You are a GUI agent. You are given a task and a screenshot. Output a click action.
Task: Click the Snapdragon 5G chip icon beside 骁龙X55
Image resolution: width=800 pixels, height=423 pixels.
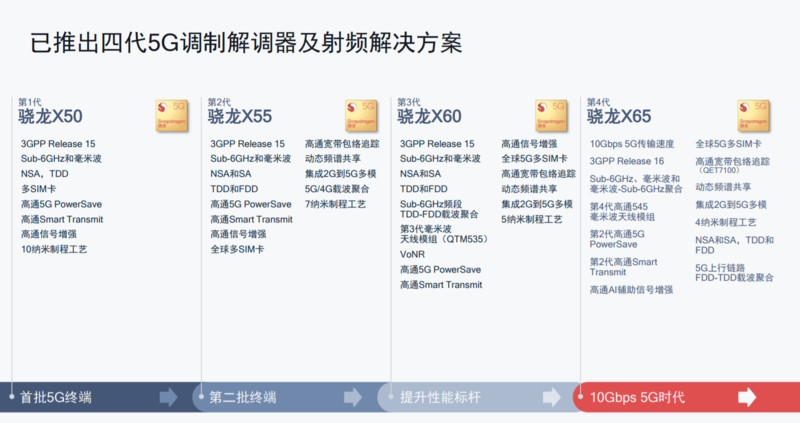pos(361,116)
